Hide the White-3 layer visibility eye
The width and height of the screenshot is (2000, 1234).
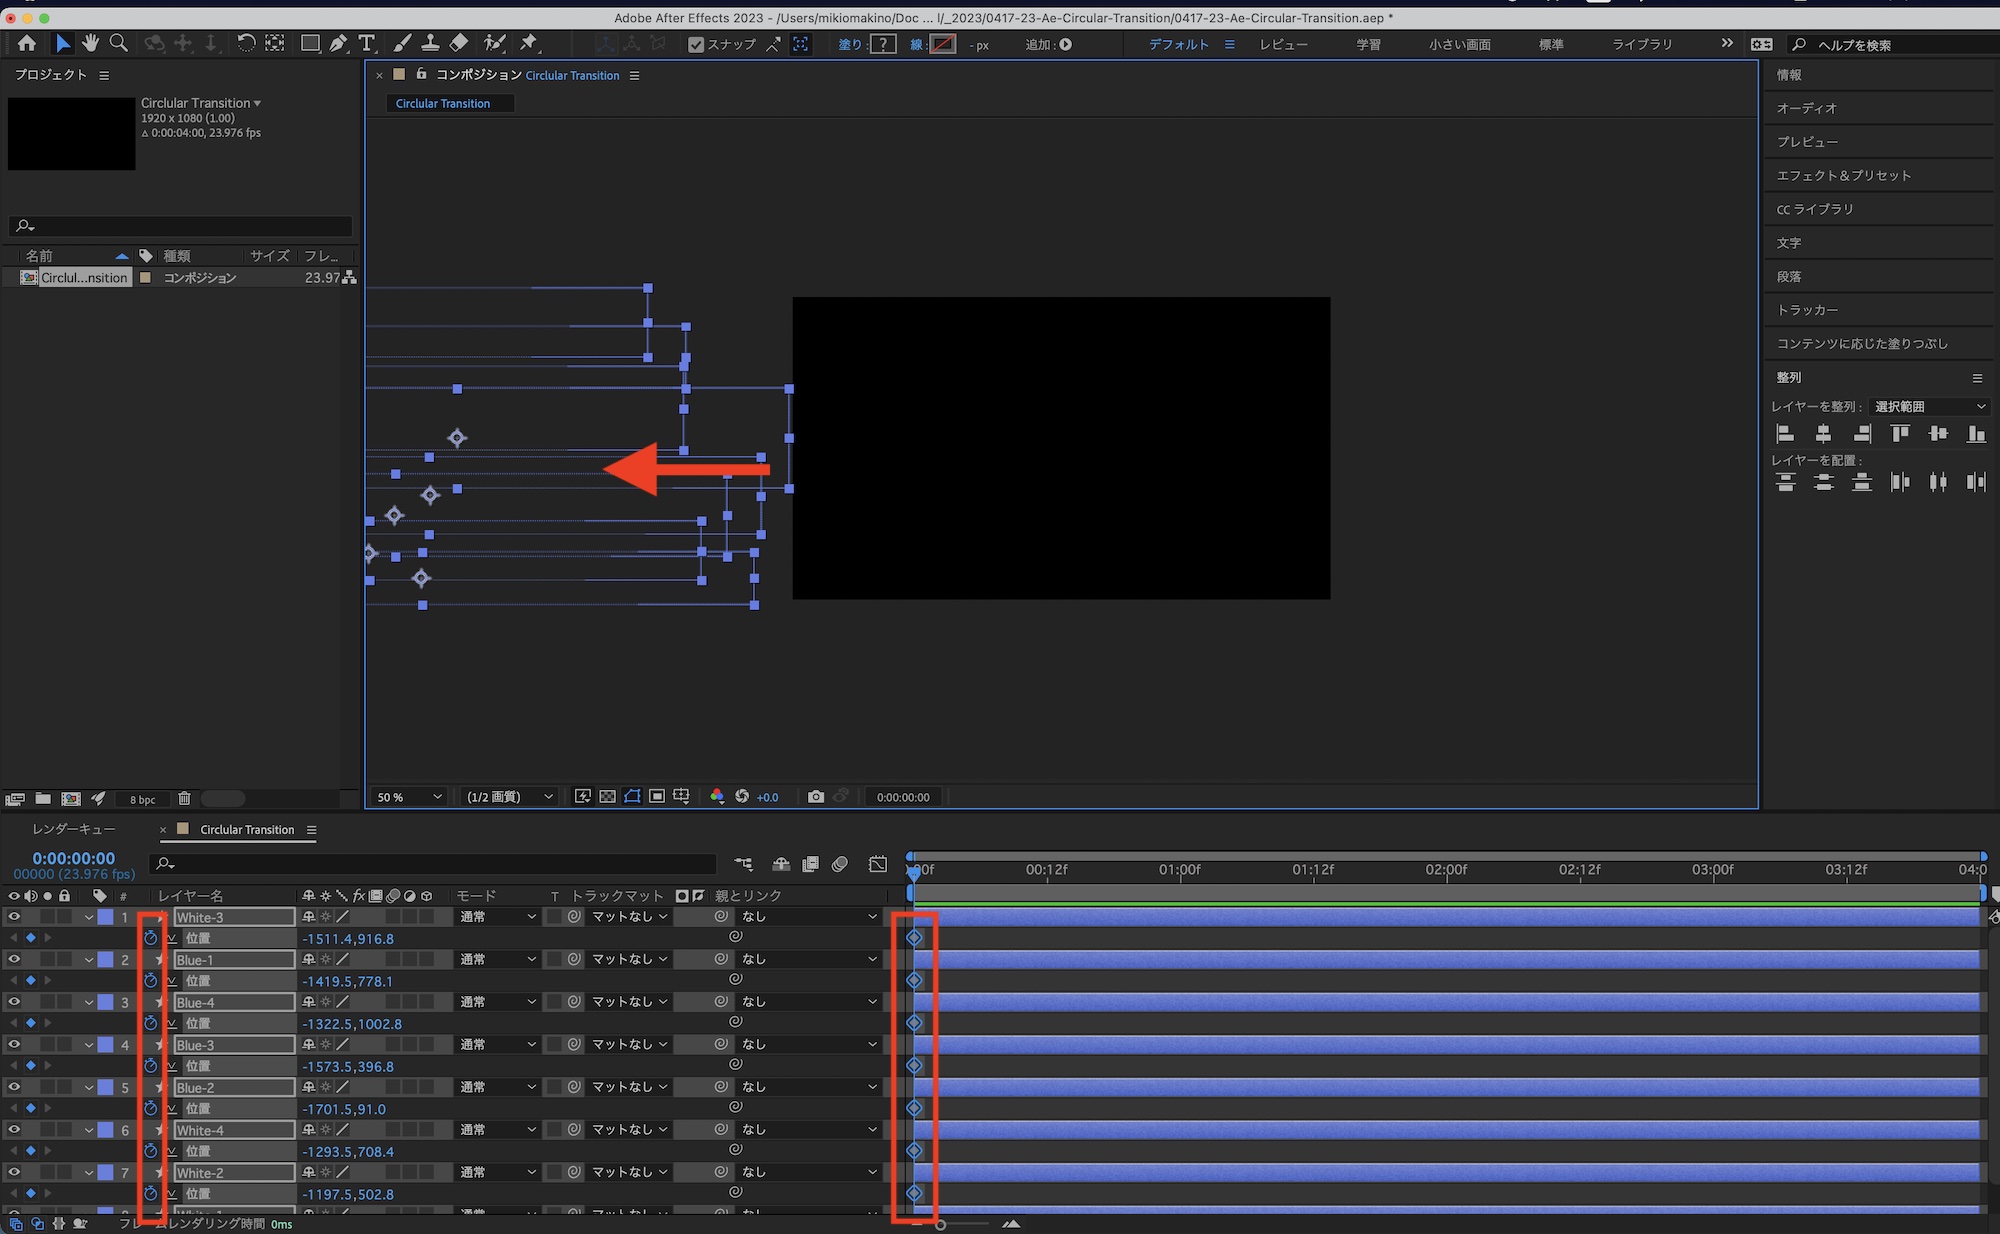coord(14,917)
